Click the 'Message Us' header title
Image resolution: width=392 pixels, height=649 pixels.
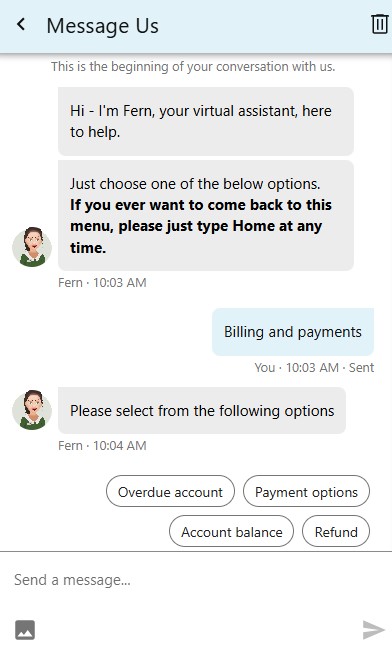click(103, 26)
